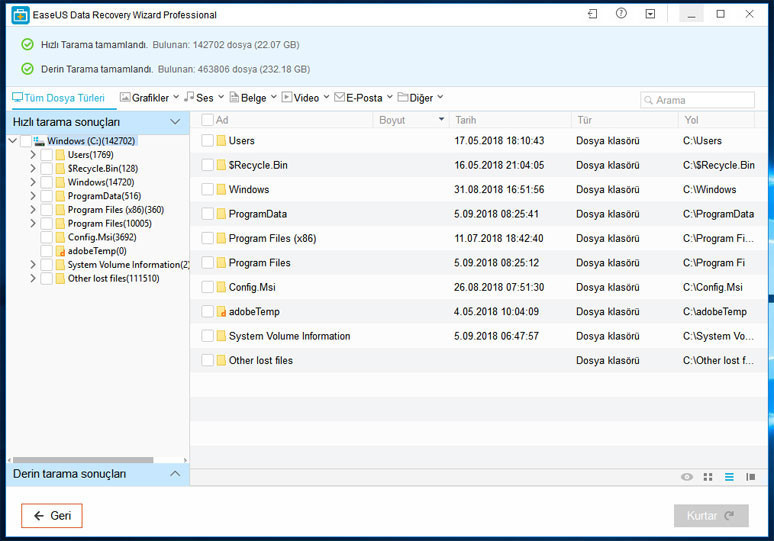The image size is (774, 541).
Task: Open the title bar dropdown menu icon
Action: click(650, 14)
